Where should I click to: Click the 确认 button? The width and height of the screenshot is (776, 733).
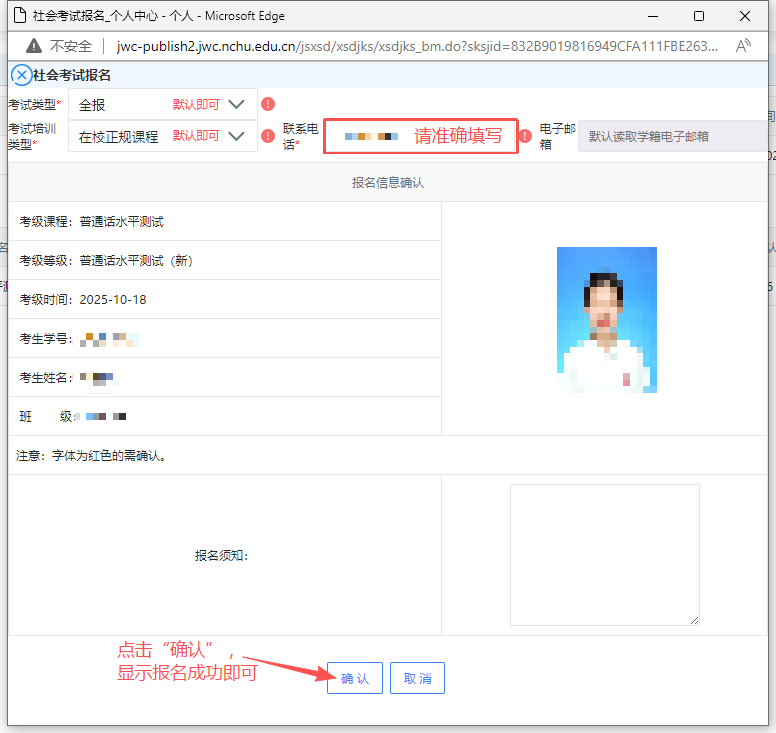(355, 678)
